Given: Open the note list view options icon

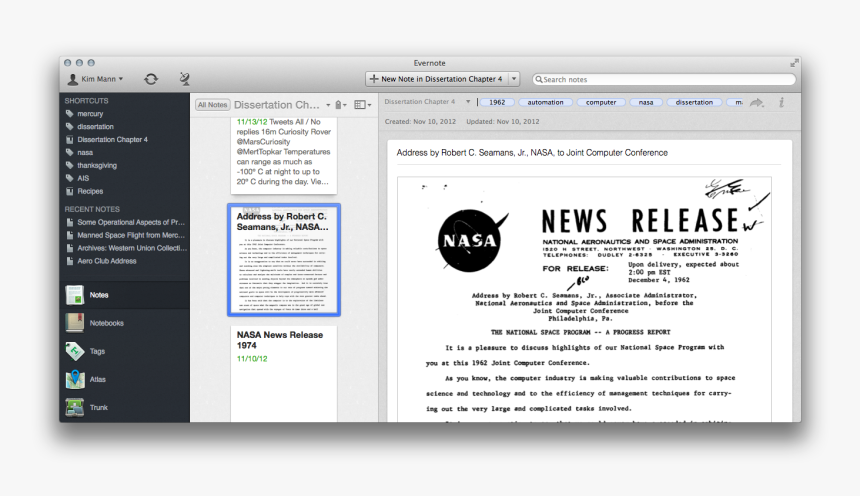Looking at the screenshot, I should click(x=363, y=105).
